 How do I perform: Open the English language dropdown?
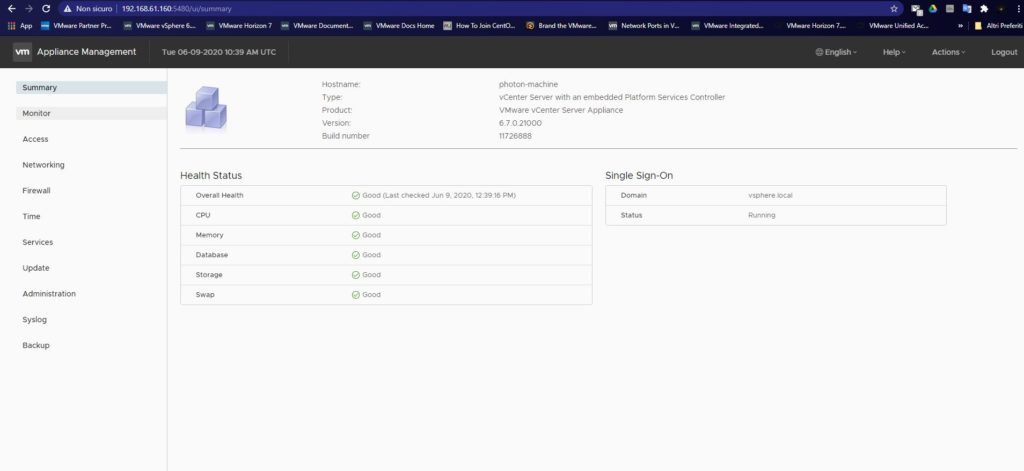[836, 52]
